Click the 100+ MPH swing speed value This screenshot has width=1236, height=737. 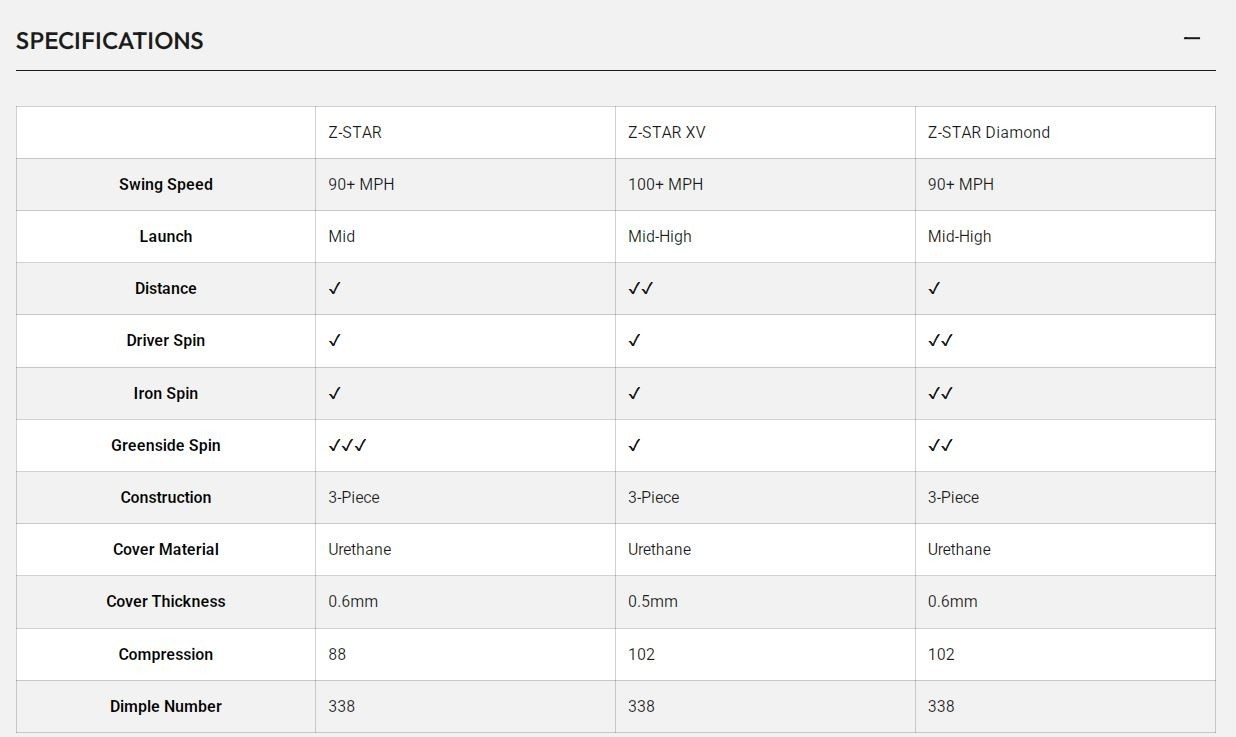point(666,184)
